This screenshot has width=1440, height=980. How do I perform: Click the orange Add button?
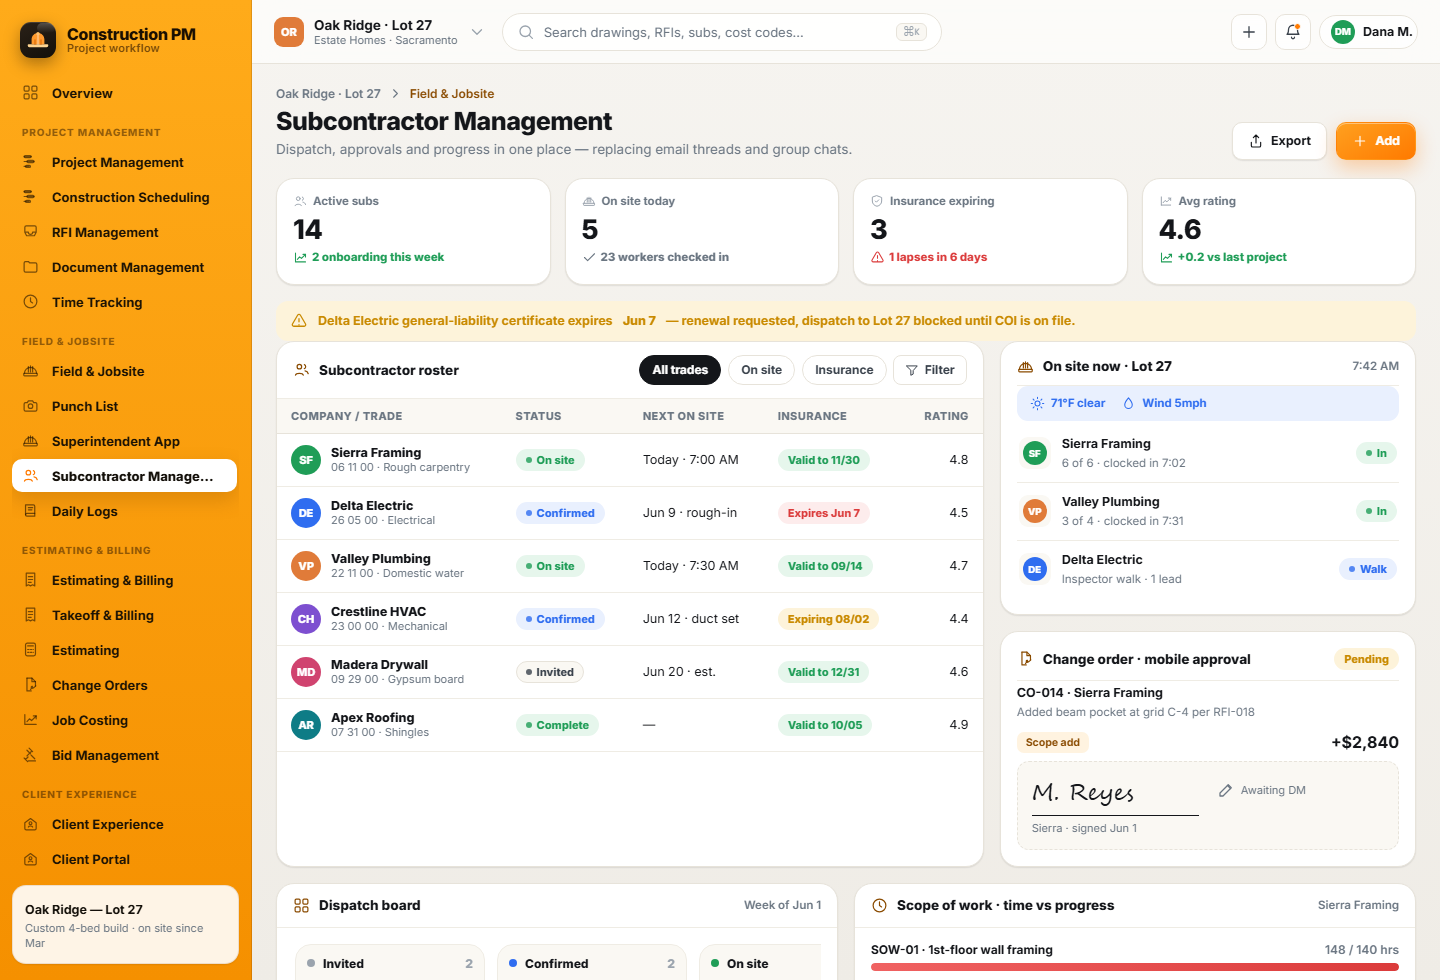[x=1376, y=141]
